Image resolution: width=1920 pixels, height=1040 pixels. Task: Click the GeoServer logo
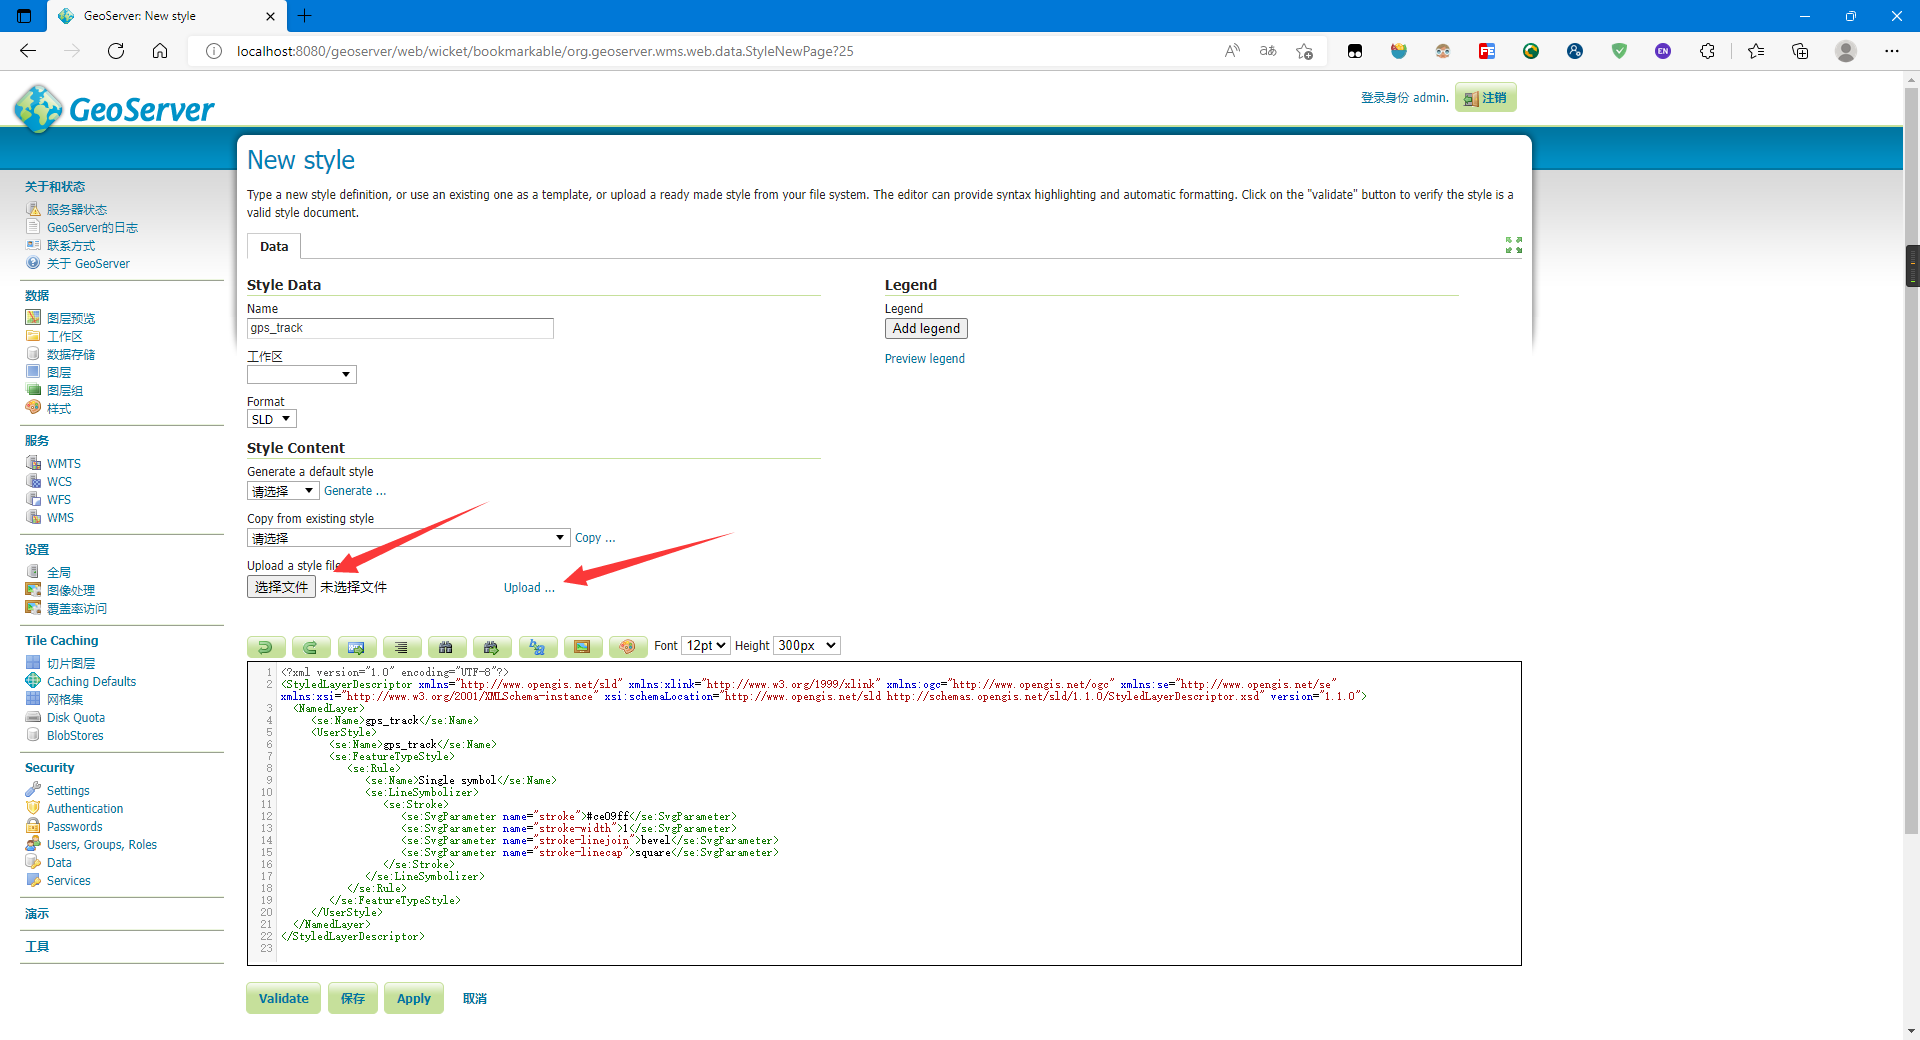[115, 108]
